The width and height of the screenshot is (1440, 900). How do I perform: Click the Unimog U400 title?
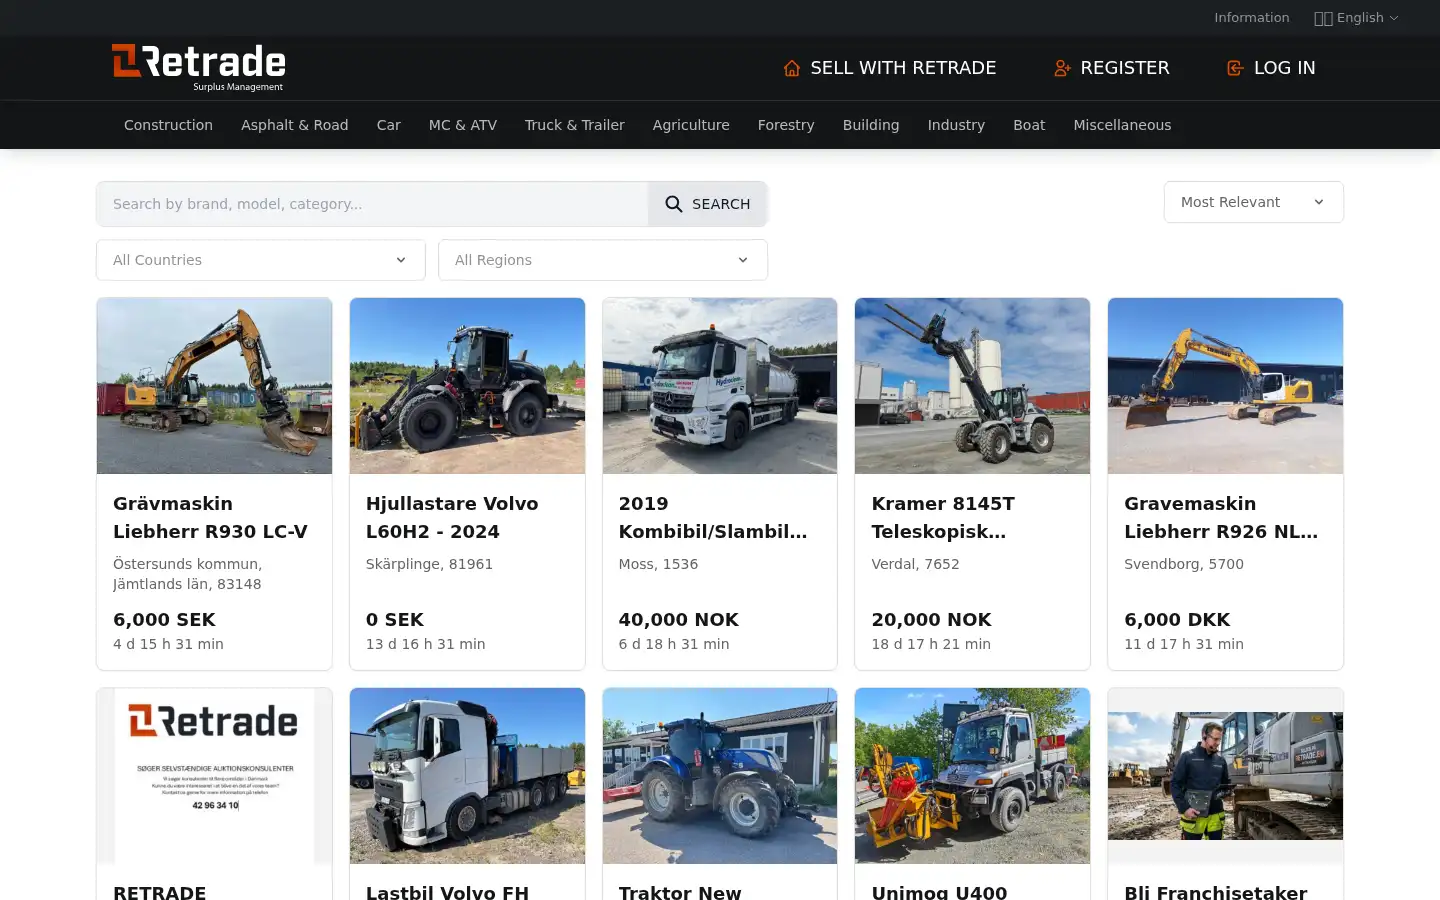pos(940,891)
